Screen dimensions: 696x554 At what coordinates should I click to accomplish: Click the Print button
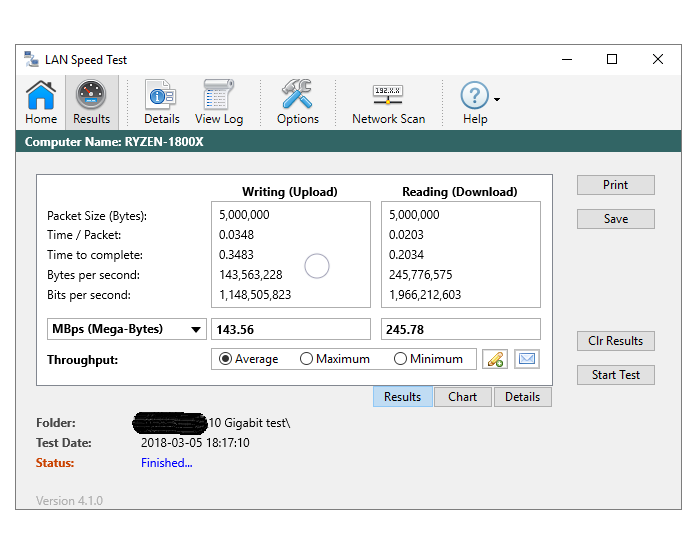616,185
